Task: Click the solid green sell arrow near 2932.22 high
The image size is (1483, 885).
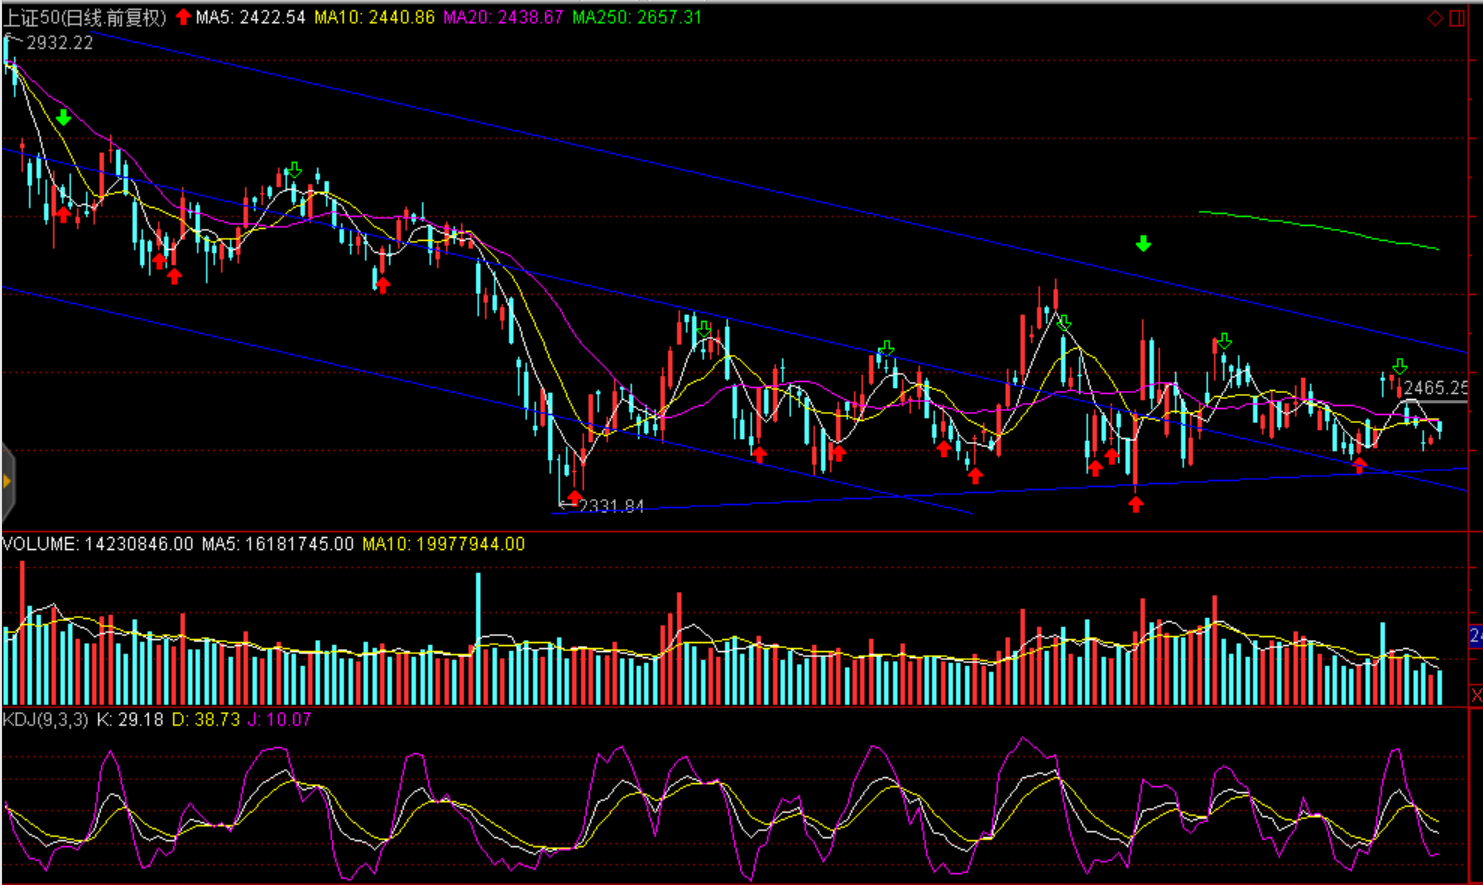Action: (x=63, y=118)
